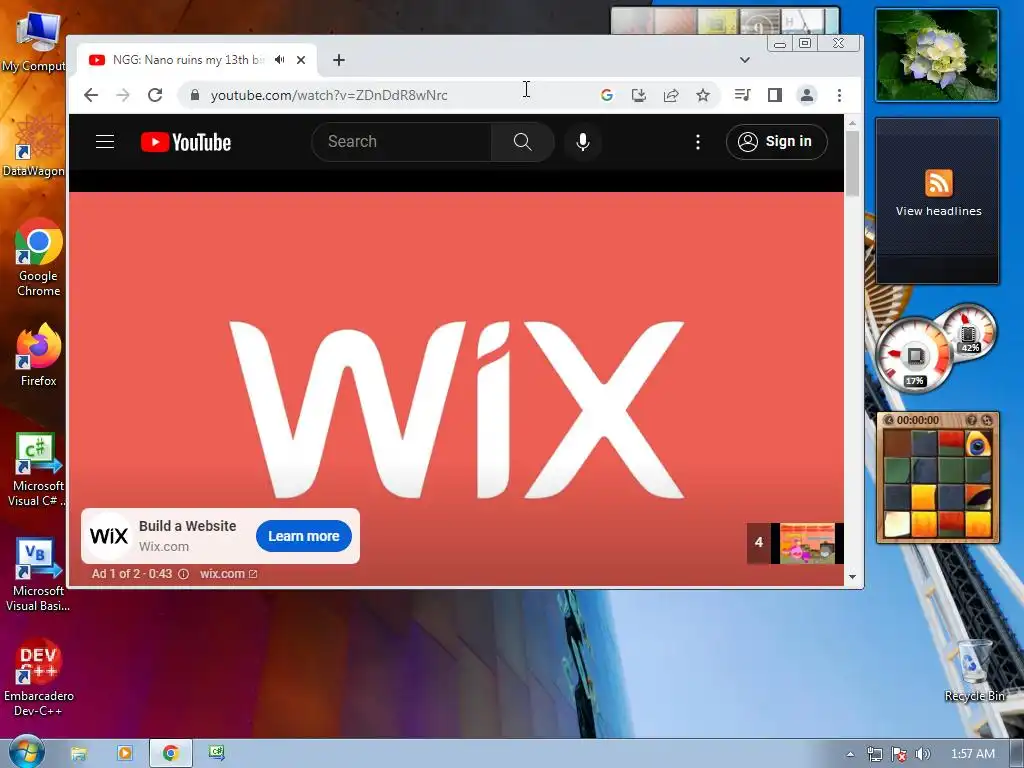Reload the YouTube page
The height and width of the screenshot is (768, 1024).
155,95
